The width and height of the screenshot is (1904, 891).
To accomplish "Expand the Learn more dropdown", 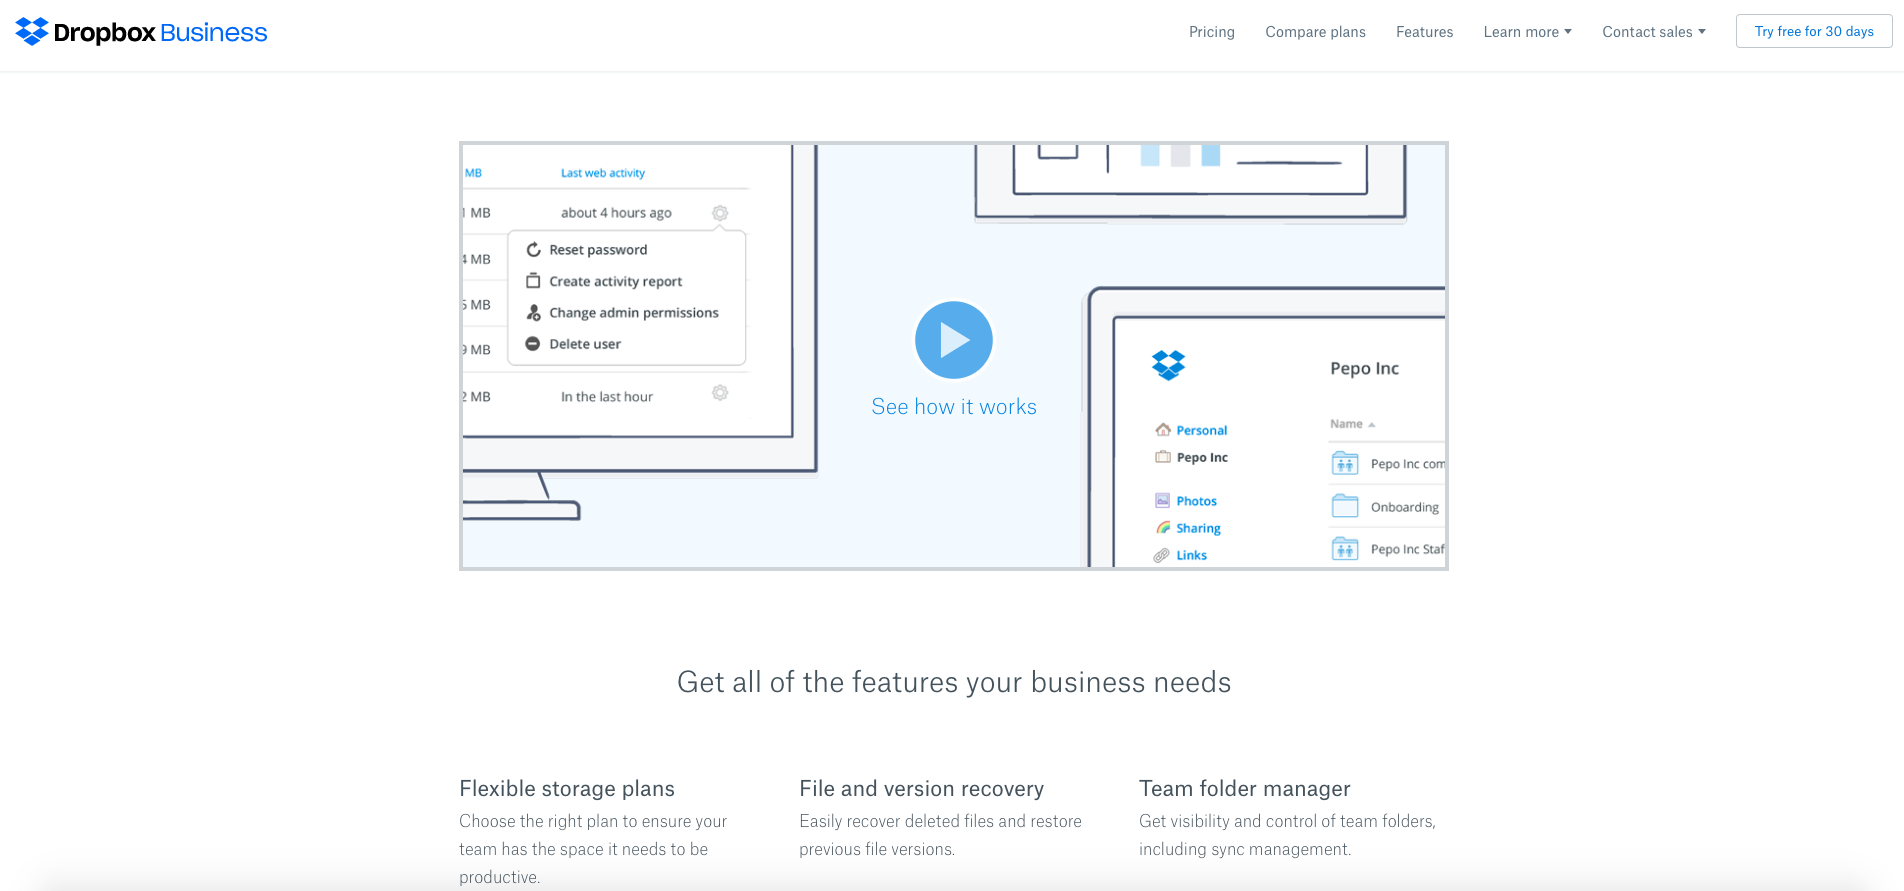I will 1527,32.
